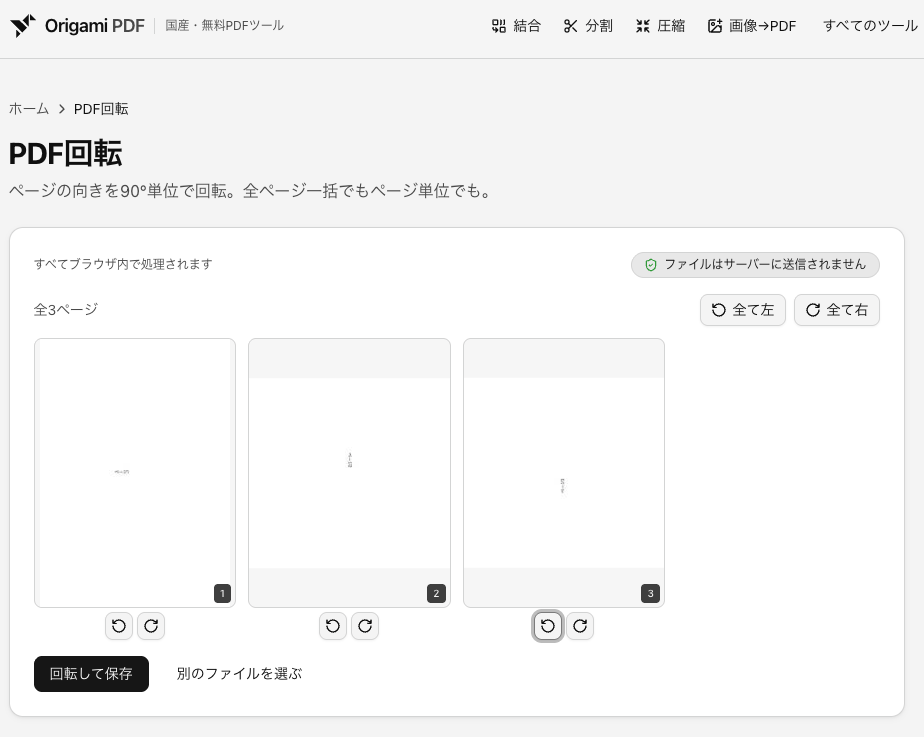Rotate page 2 clockwise
The image size is (924, 737).
[365, 626]
